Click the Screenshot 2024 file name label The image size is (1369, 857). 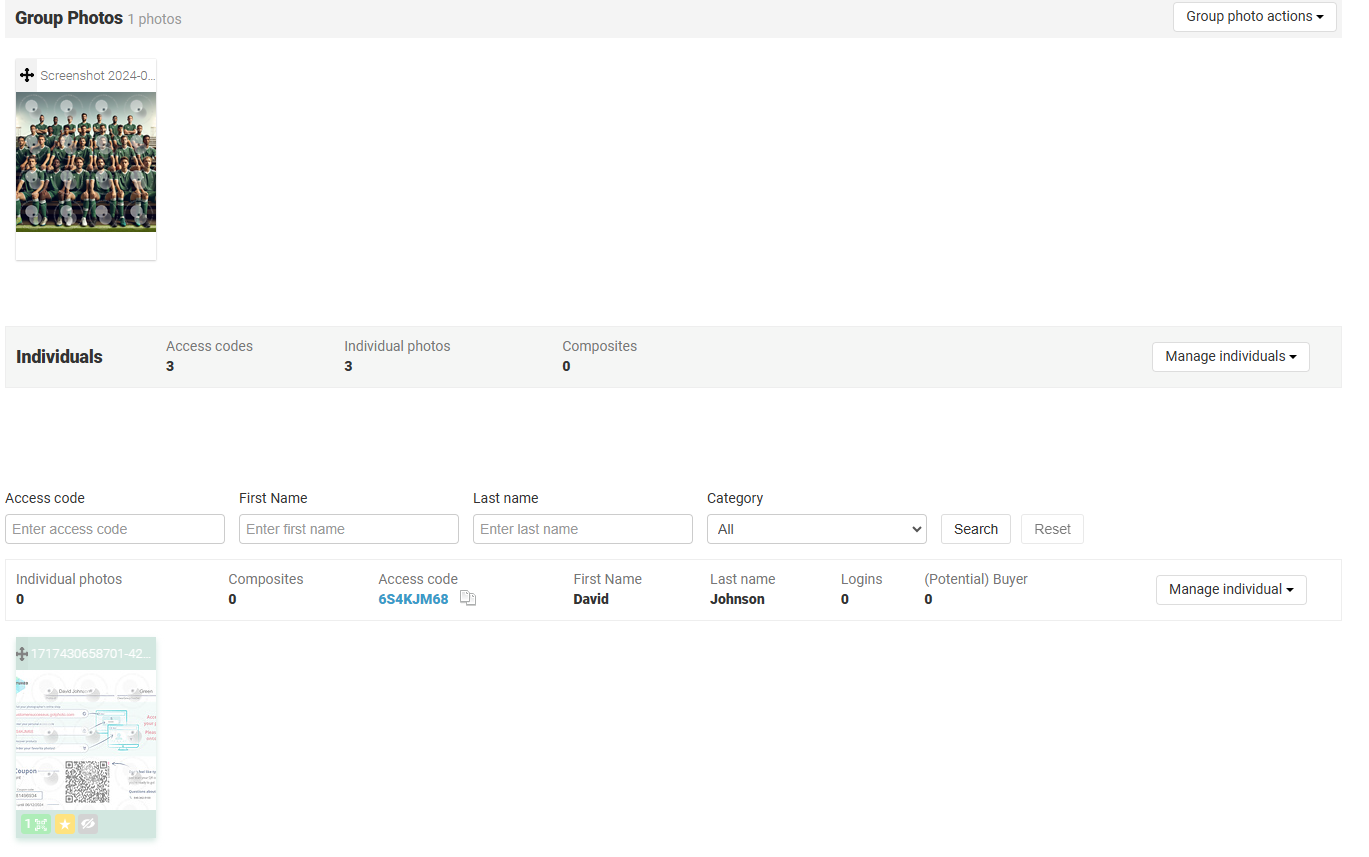tap(98, 75)
